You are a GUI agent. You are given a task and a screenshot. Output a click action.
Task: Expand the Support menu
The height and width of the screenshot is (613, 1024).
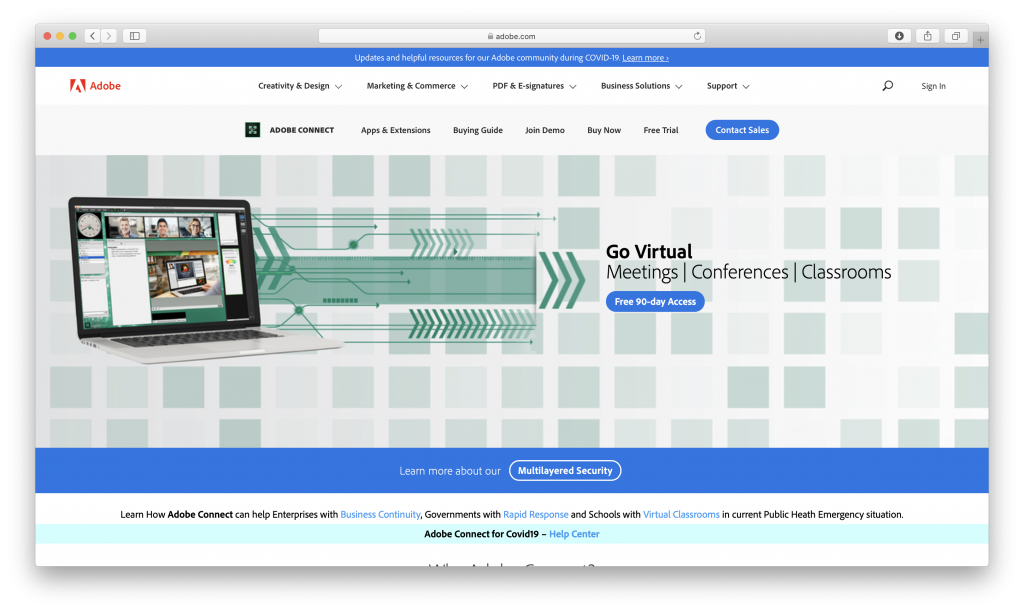728,86
